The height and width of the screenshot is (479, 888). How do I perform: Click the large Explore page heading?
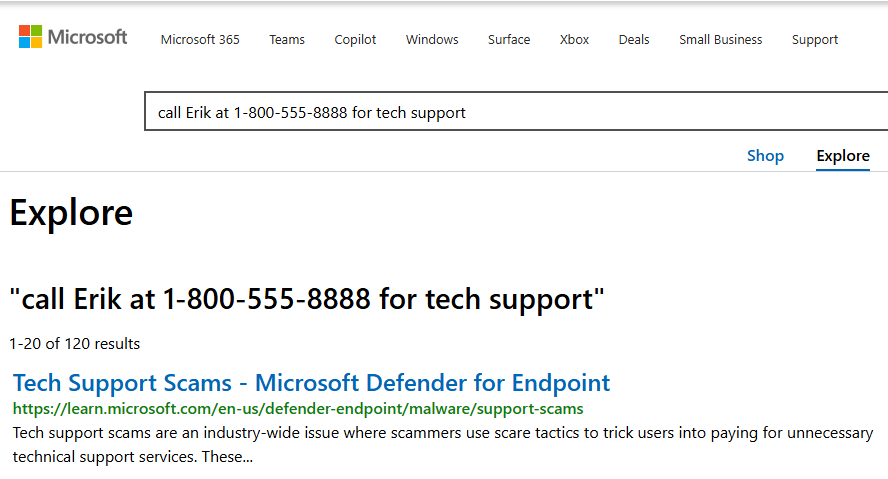(71, 213)
